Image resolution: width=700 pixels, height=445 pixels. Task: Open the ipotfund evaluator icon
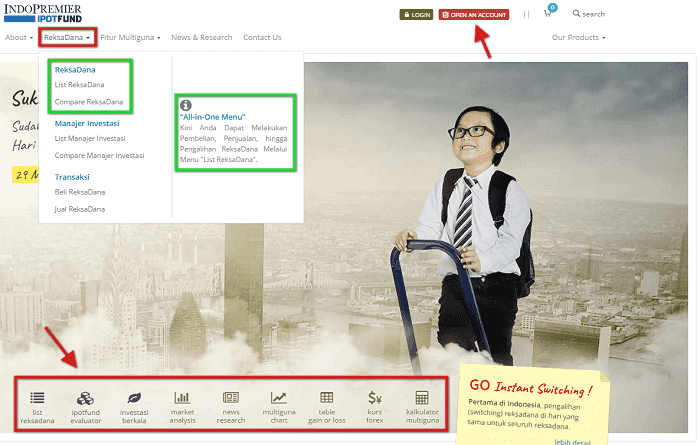pyautogui.click(x=86, y=398)
